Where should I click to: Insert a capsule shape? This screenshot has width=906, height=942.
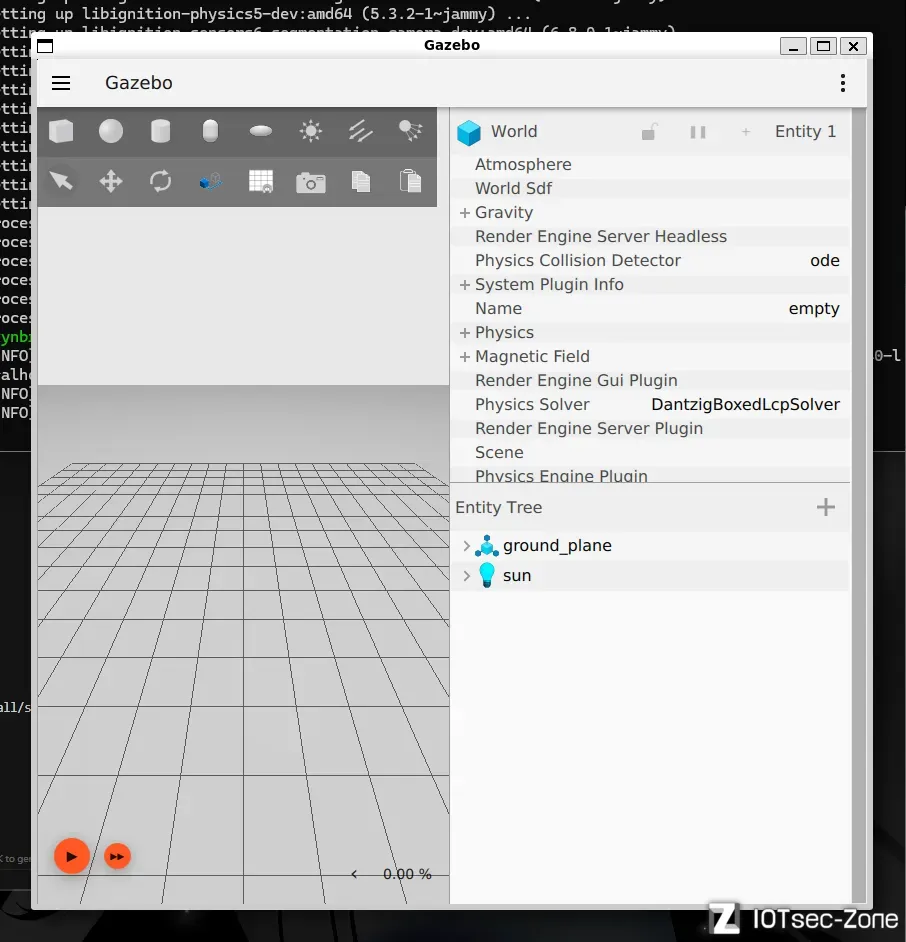(210, 131)
